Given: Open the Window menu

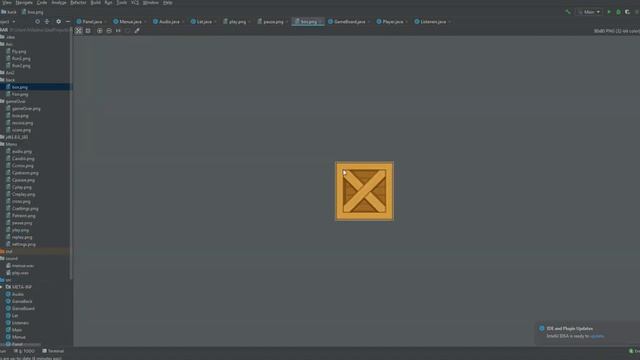Looking at the screenshot, I should tap(151, 2).
